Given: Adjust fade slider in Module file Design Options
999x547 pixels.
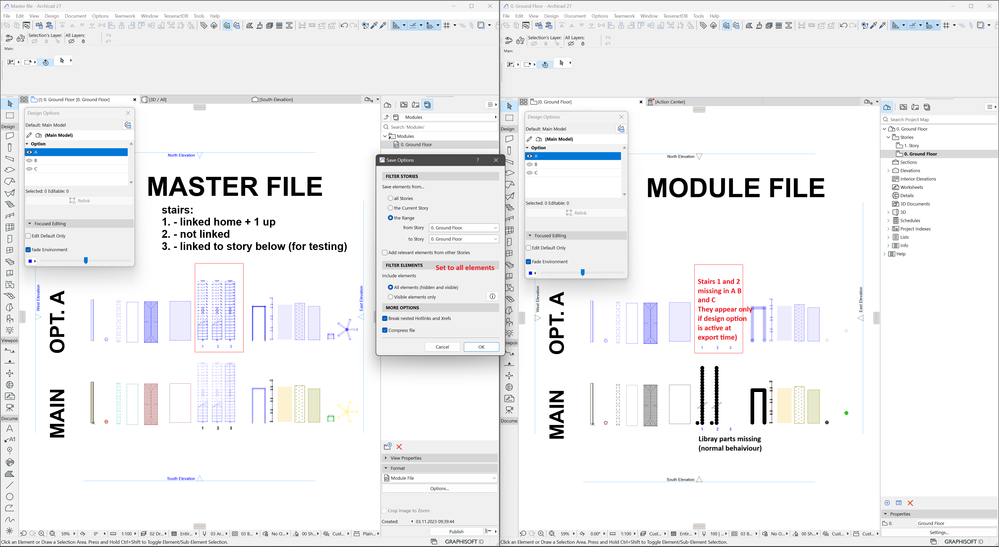Looking at the screenshot, I should pos(582,273).
